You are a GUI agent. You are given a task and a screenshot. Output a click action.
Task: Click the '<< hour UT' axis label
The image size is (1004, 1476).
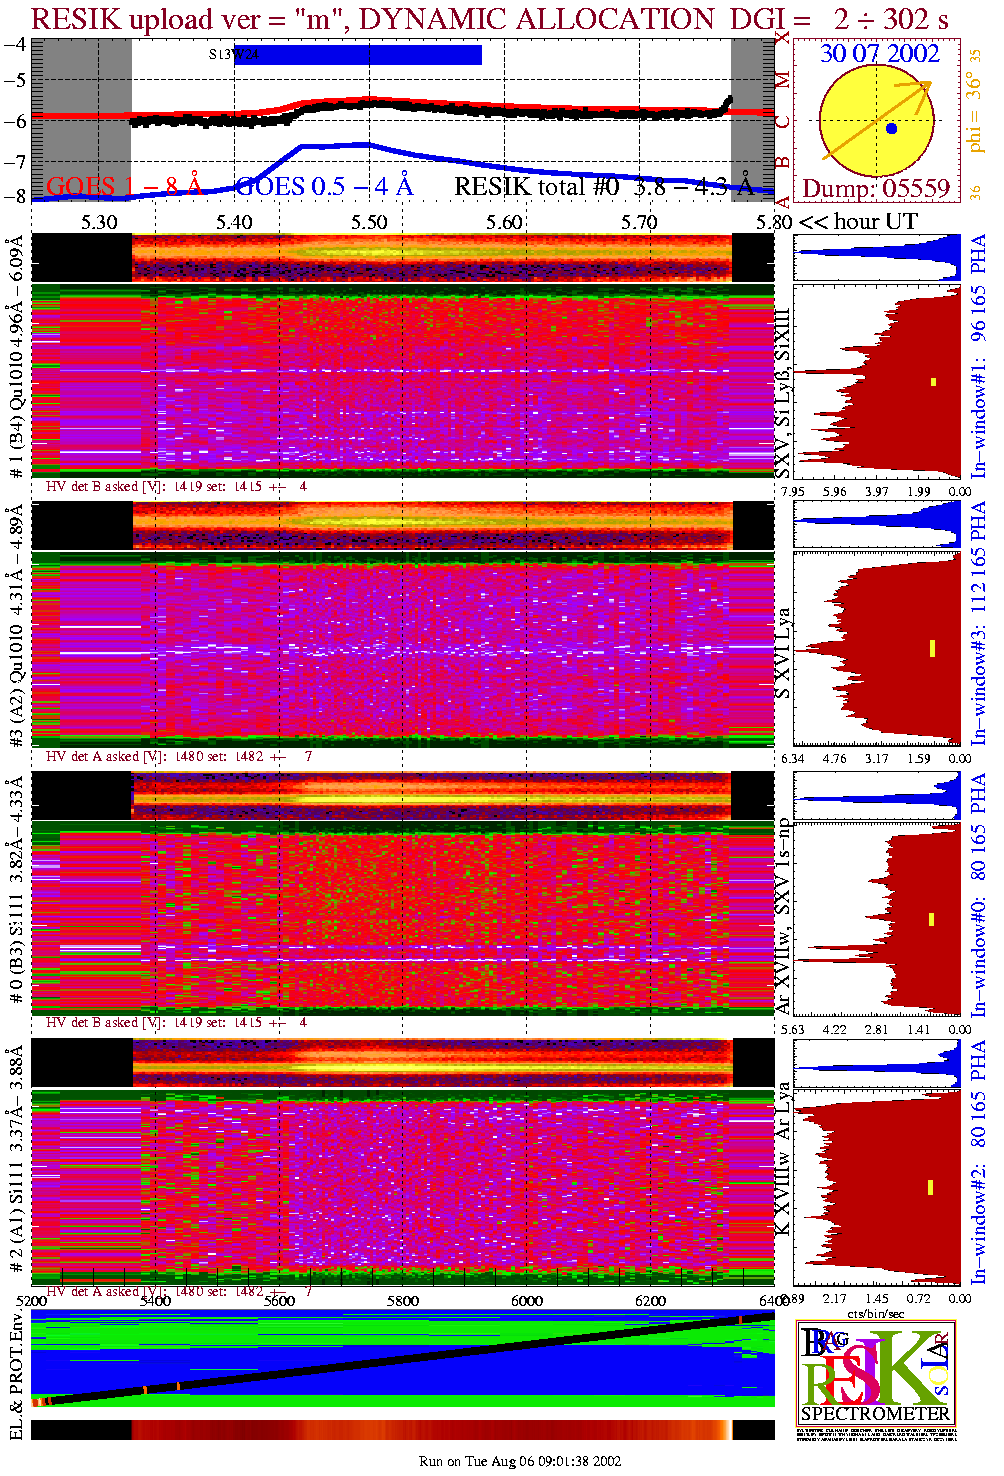[858, 222]
